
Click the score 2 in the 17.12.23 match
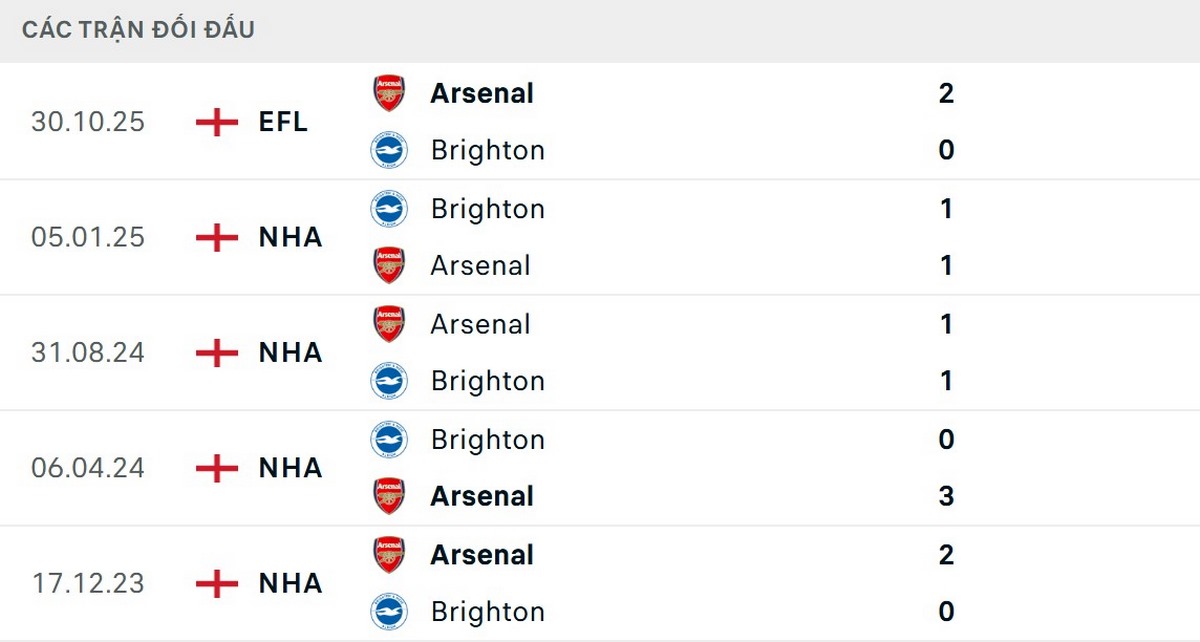click(946, 555)
